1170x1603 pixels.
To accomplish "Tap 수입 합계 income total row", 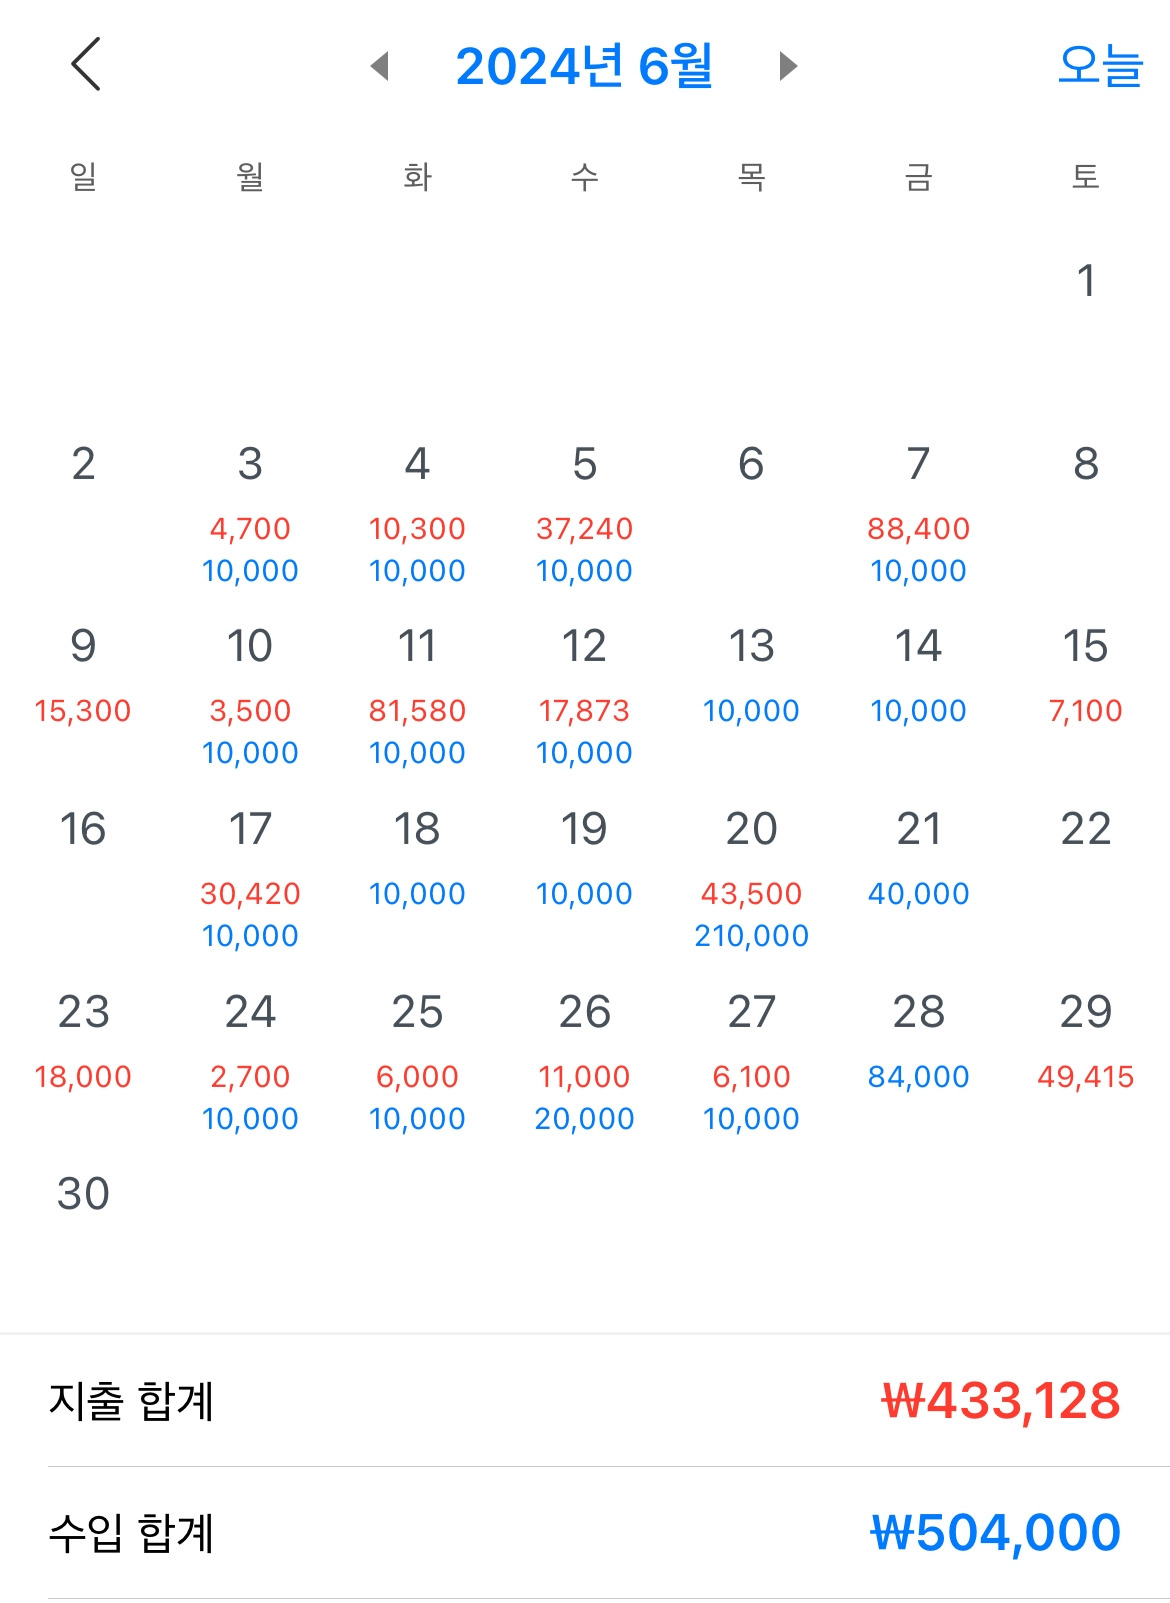I will [x=585, y=1532].
